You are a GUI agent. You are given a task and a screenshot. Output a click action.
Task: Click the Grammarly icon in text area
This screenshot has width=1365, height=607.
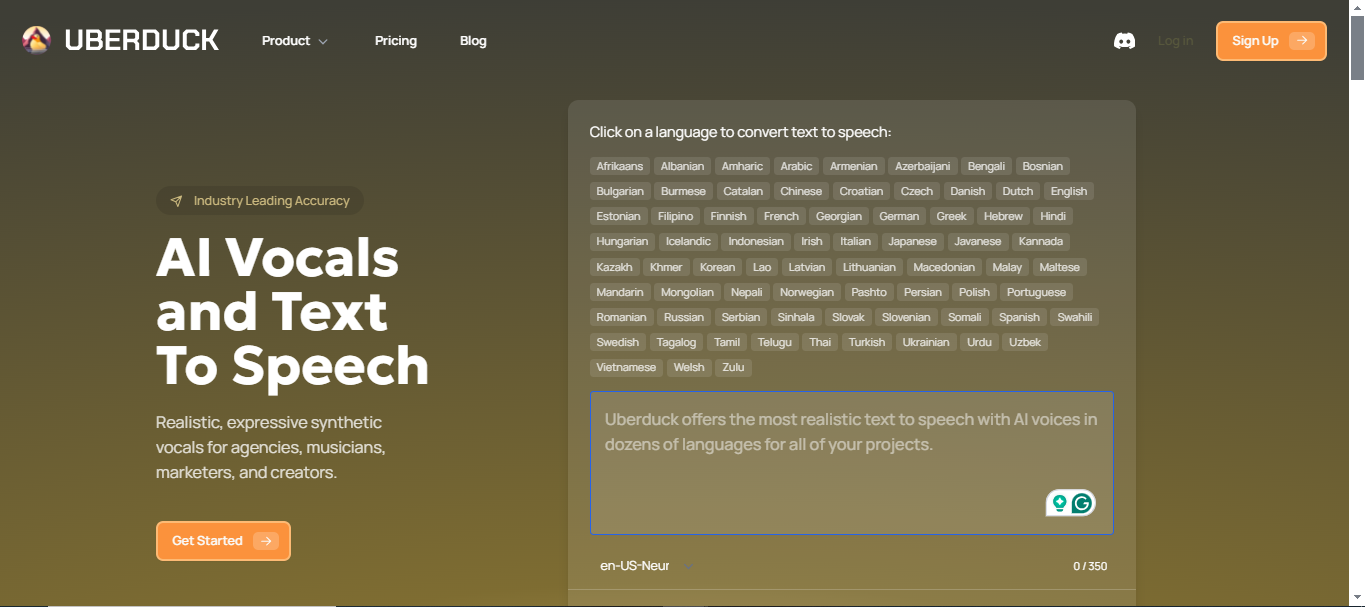click(1081, 503)
